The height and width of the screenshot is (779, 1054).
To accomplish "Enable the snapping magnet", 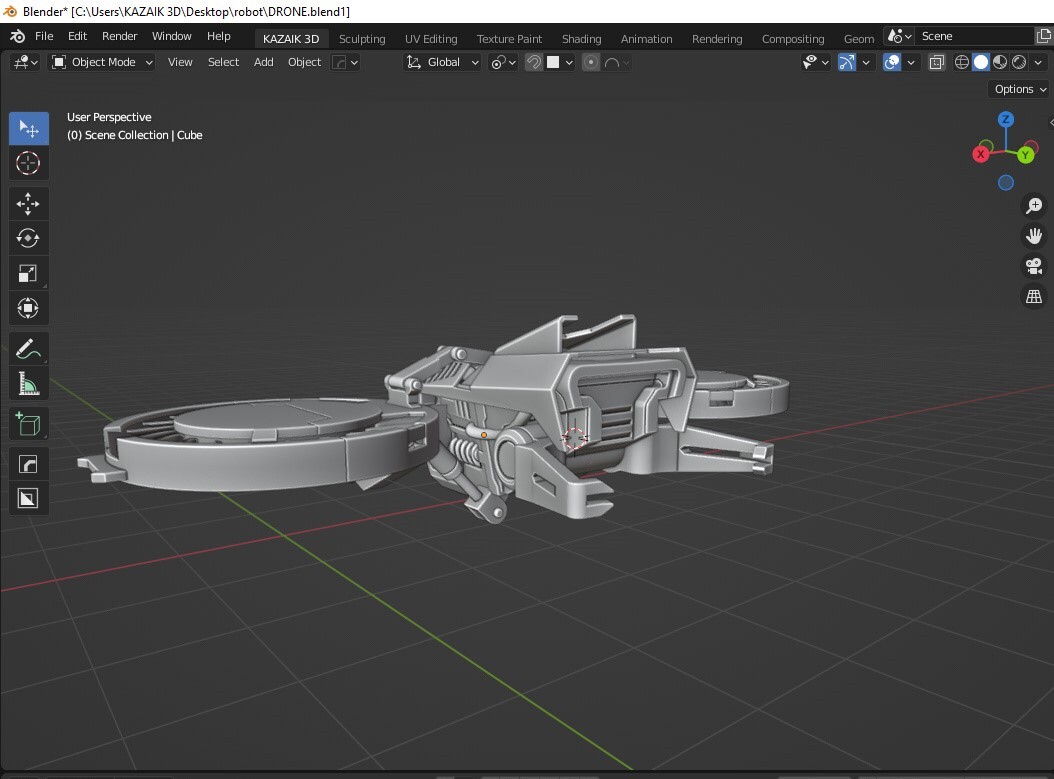I will [x=535, y=61].
